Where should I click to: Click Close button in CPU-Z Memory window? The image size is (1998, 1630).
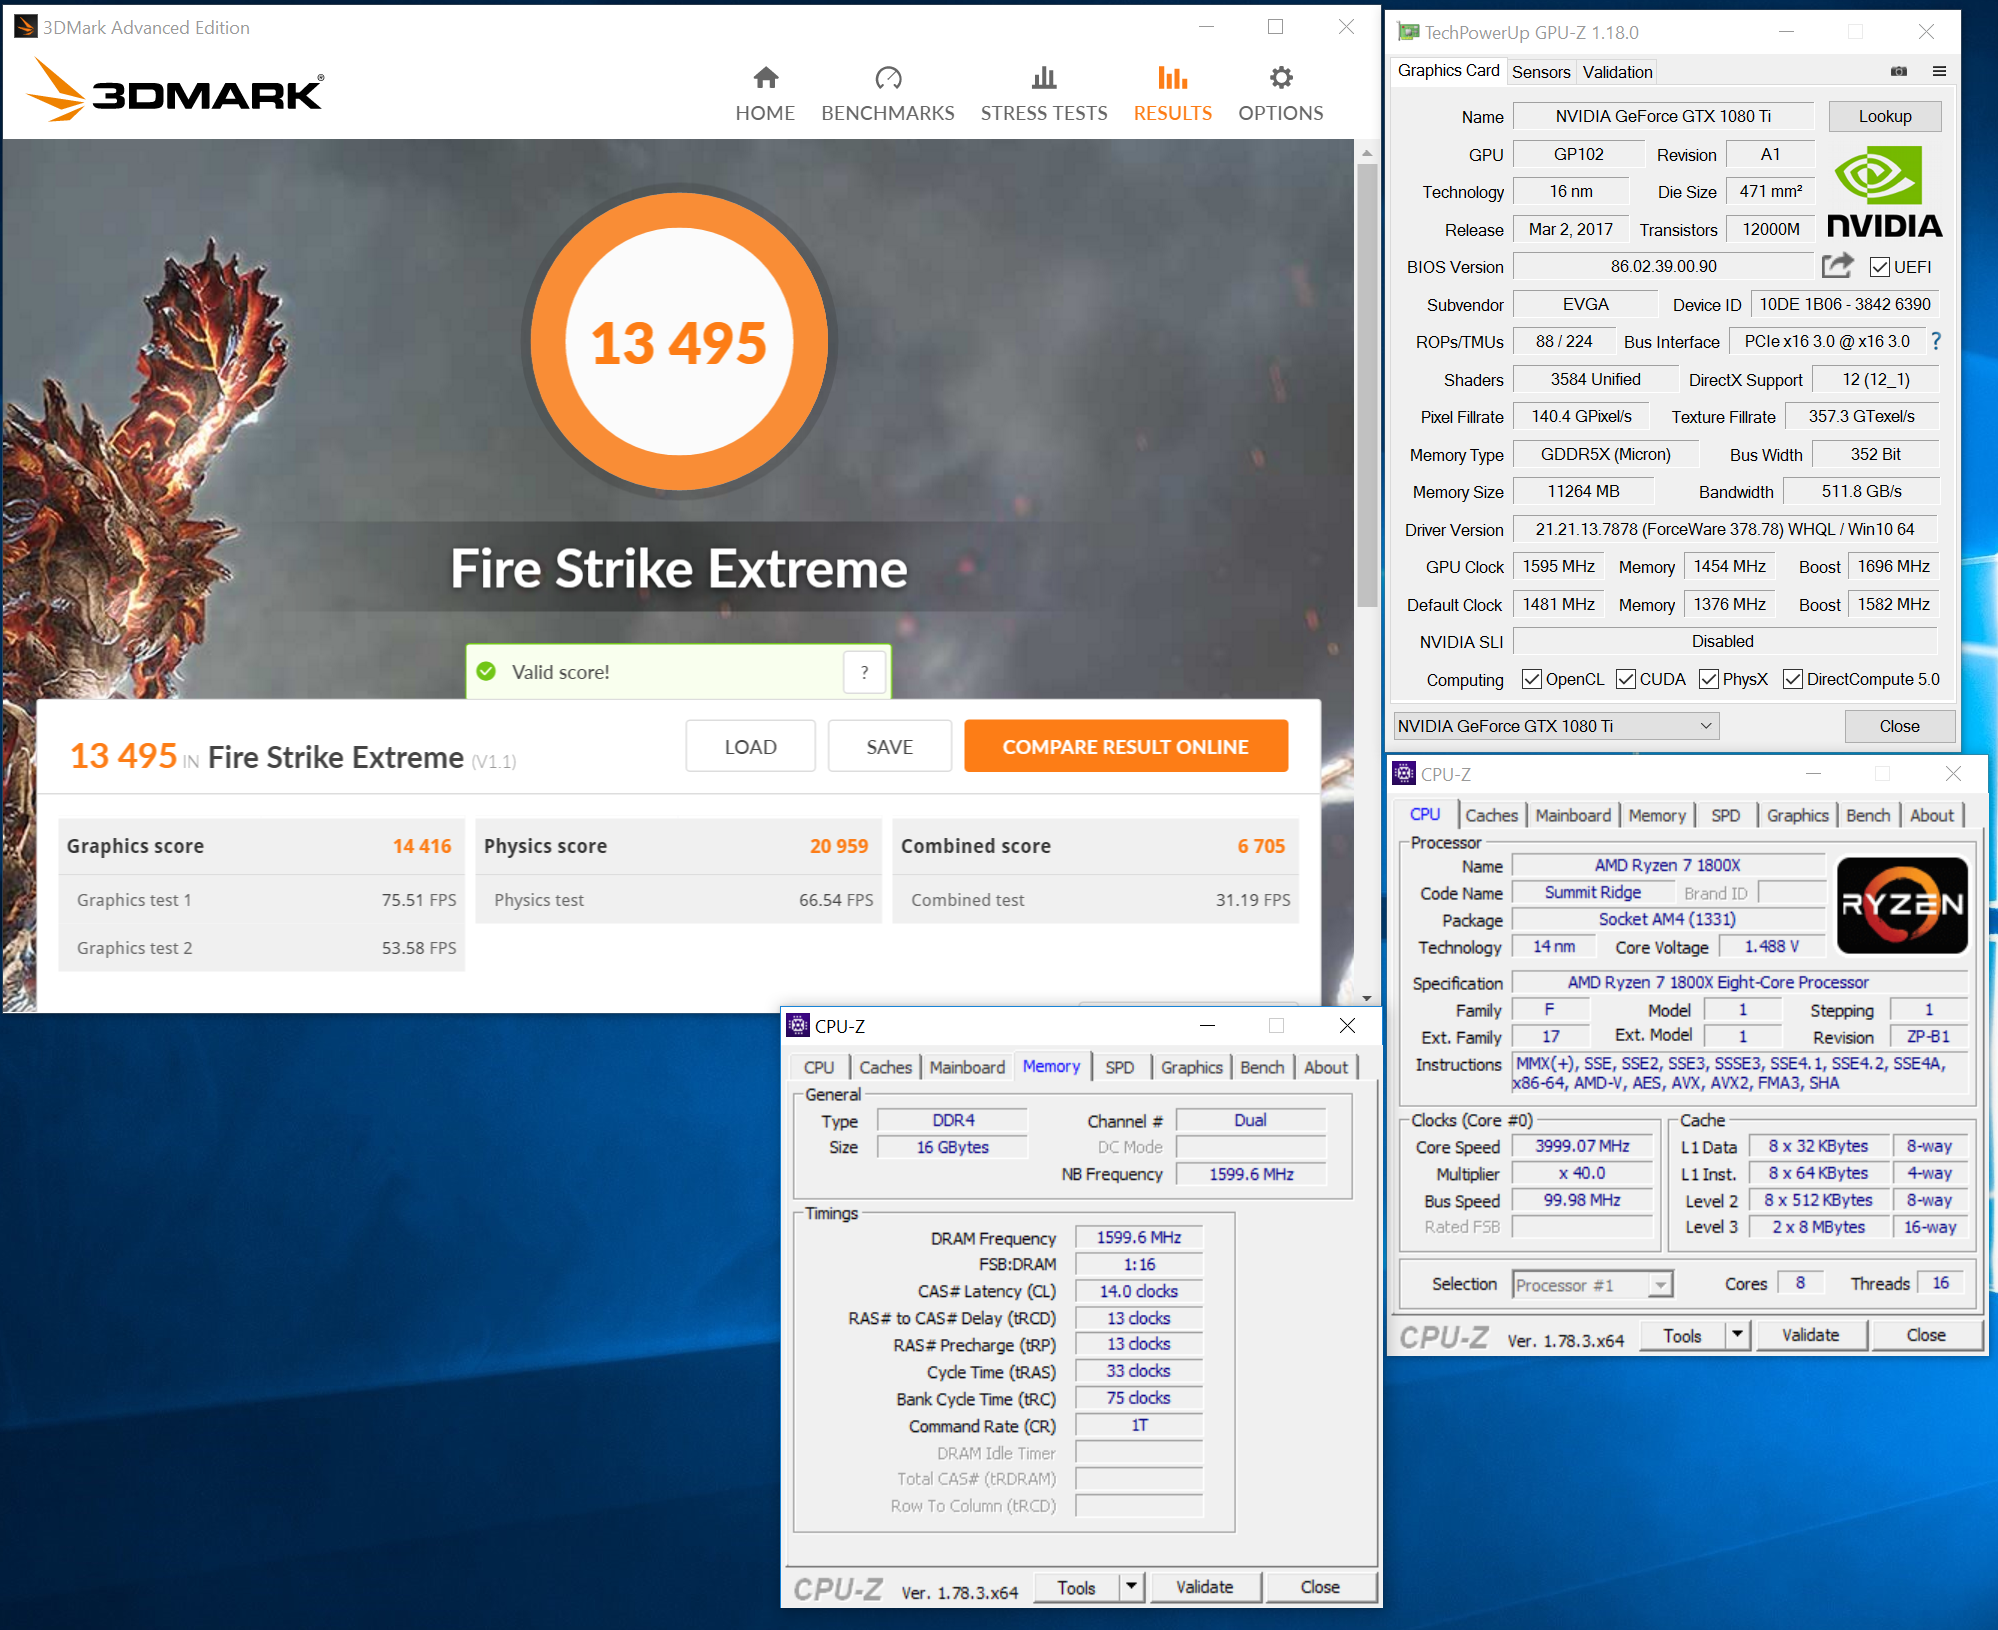click(1319, 1587)
